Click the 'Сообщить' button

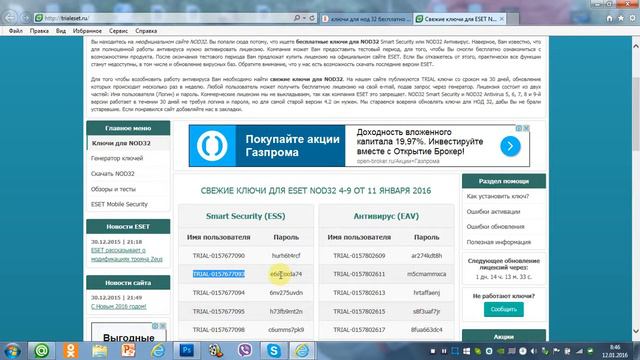point(504,309)
